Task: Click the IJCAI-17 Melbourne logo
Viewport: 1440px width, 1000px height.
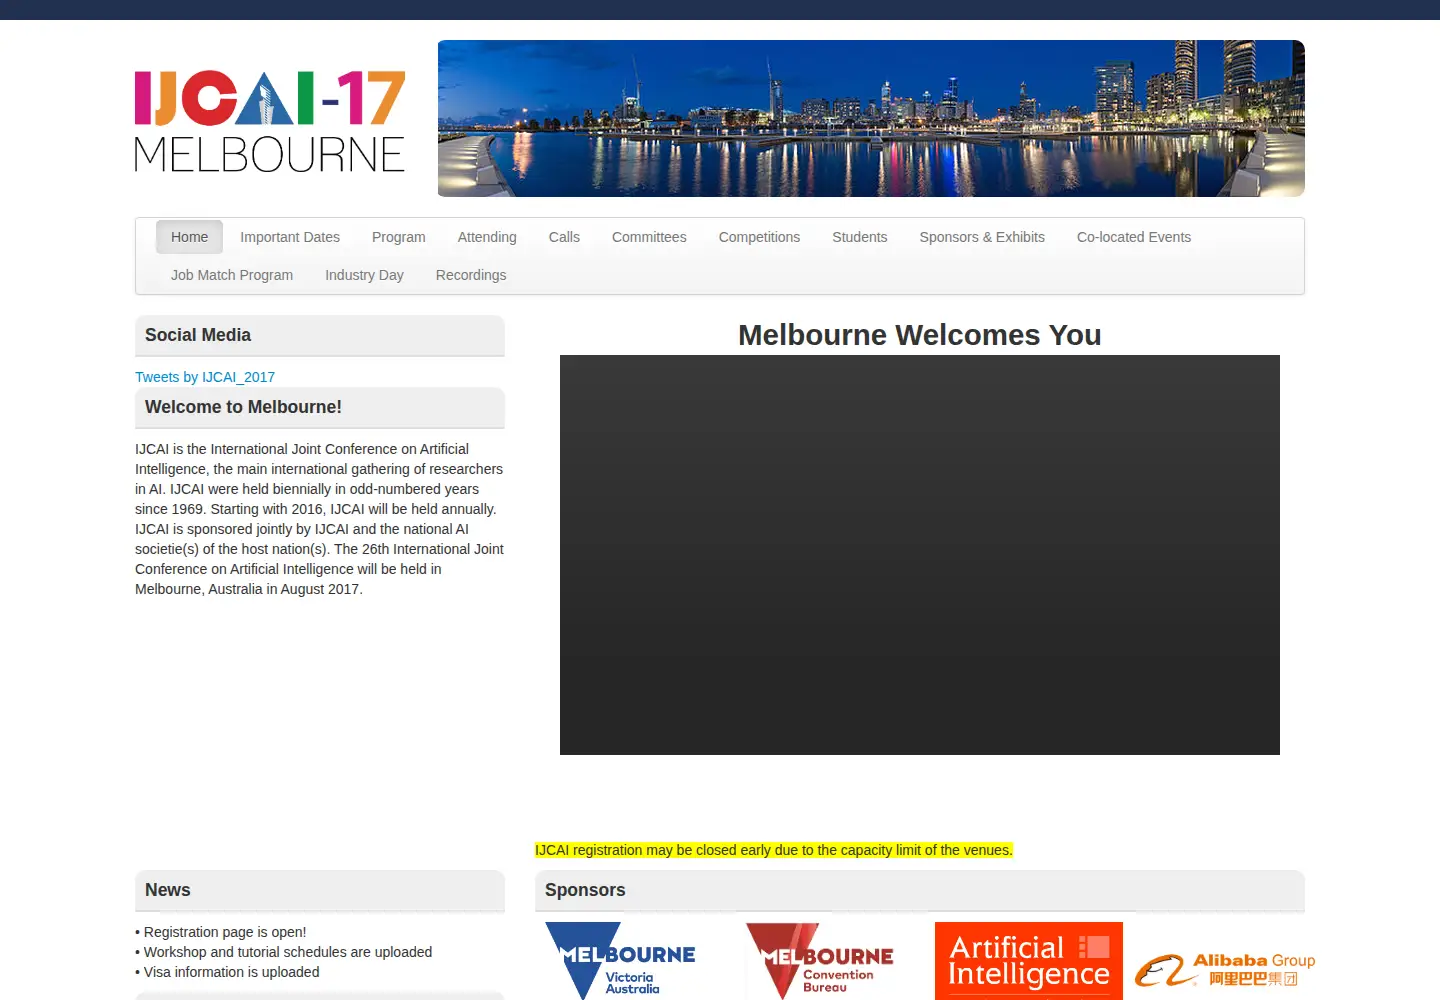Action: [x=270, y=121]
